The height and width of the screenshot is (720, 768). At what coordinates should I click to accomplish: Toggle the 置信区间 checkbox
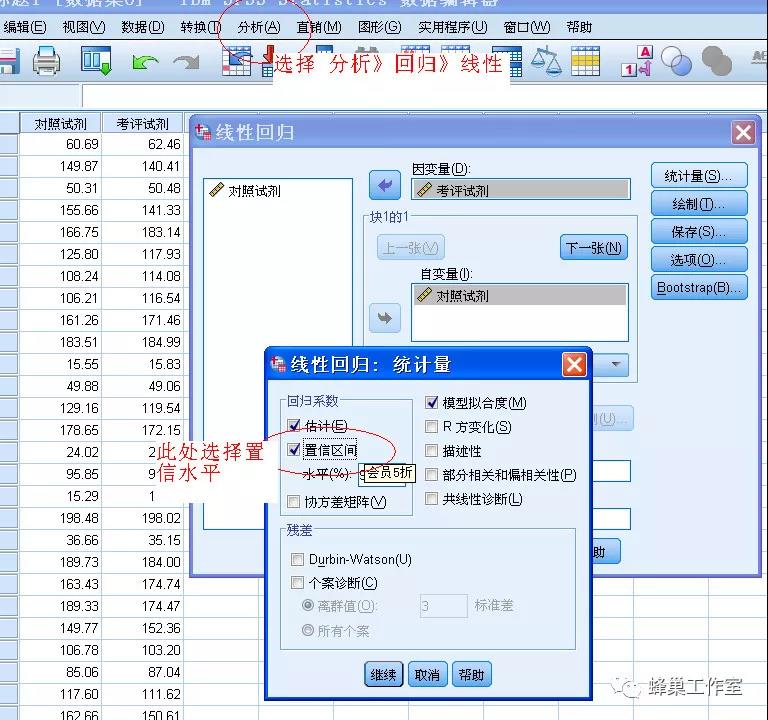click(x=294, y=451)
